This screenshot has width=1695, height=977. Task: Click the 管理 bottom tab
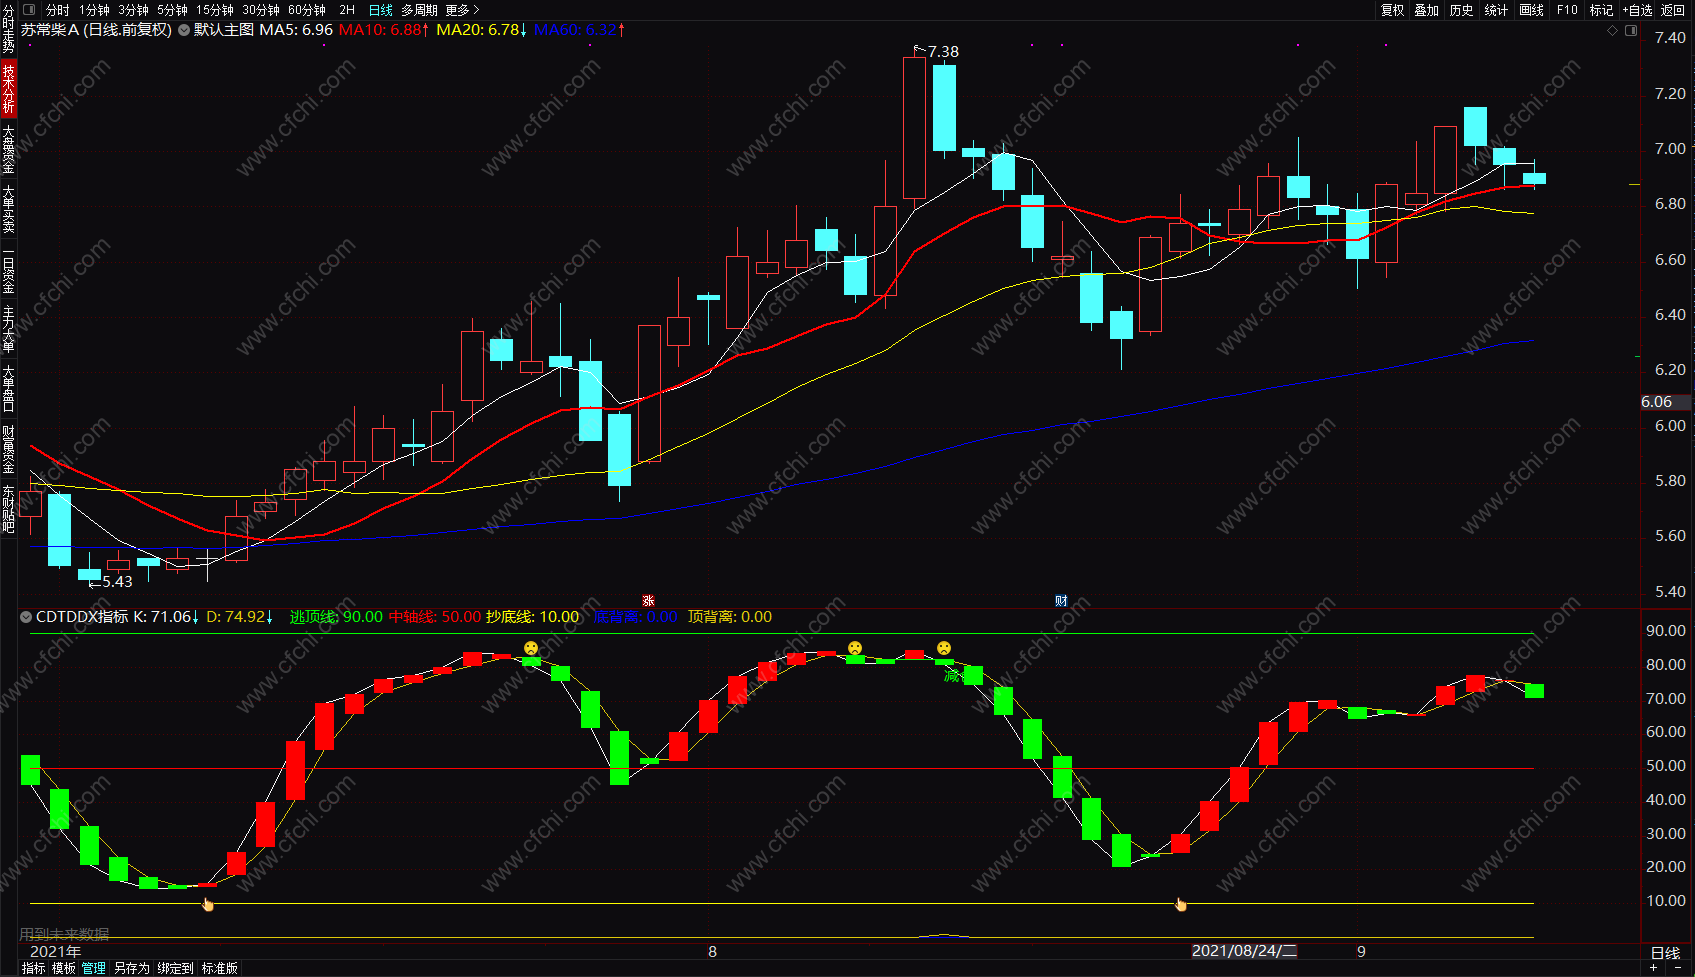94,968
